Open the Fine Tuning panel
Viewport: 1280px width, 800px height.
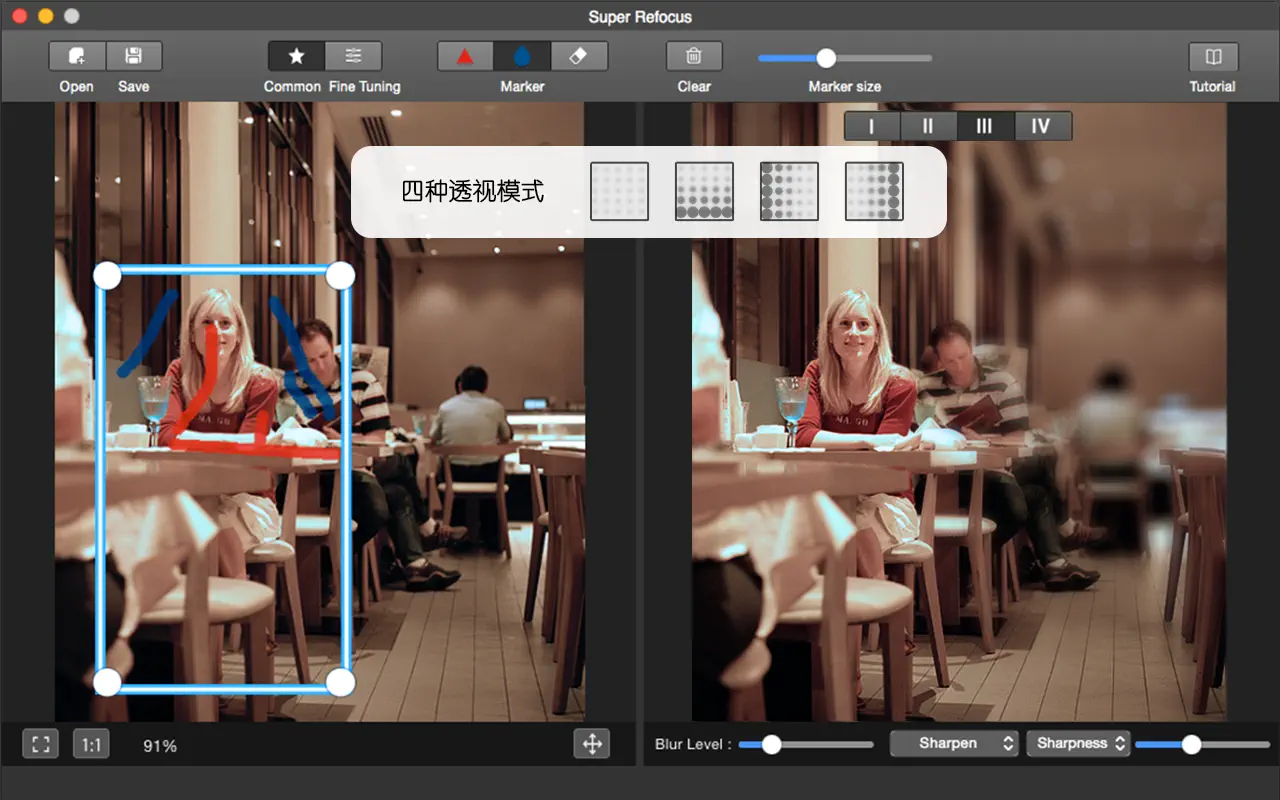click(x=353, y=56)
